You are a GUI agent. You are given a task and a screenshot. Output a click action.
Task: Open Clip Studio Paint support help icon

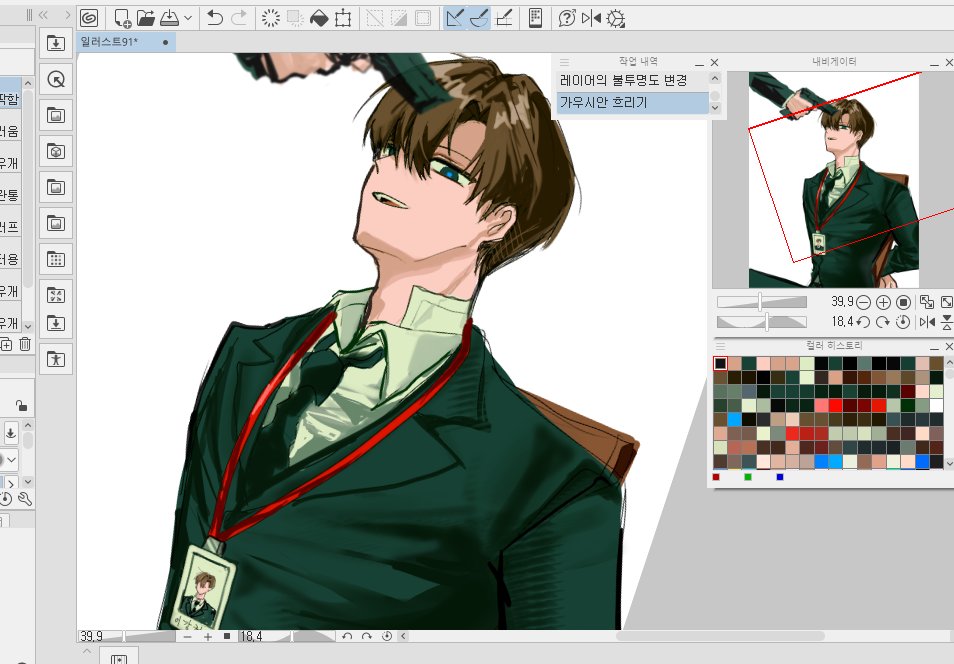566,18
